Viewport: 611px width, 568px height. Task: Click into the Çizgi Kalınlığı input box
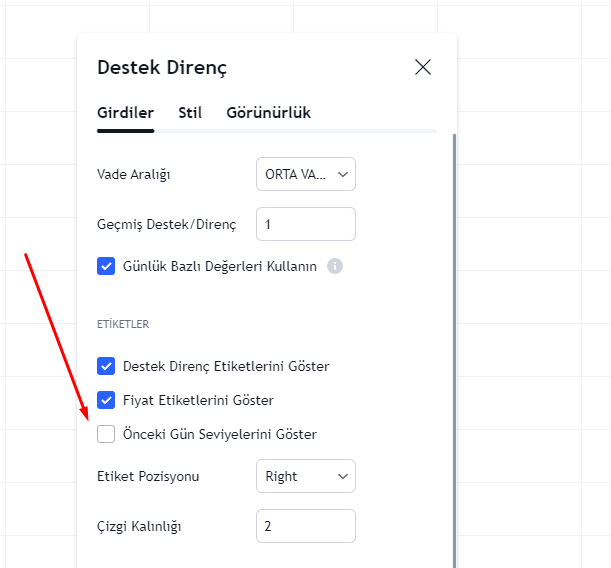(306, 526)
